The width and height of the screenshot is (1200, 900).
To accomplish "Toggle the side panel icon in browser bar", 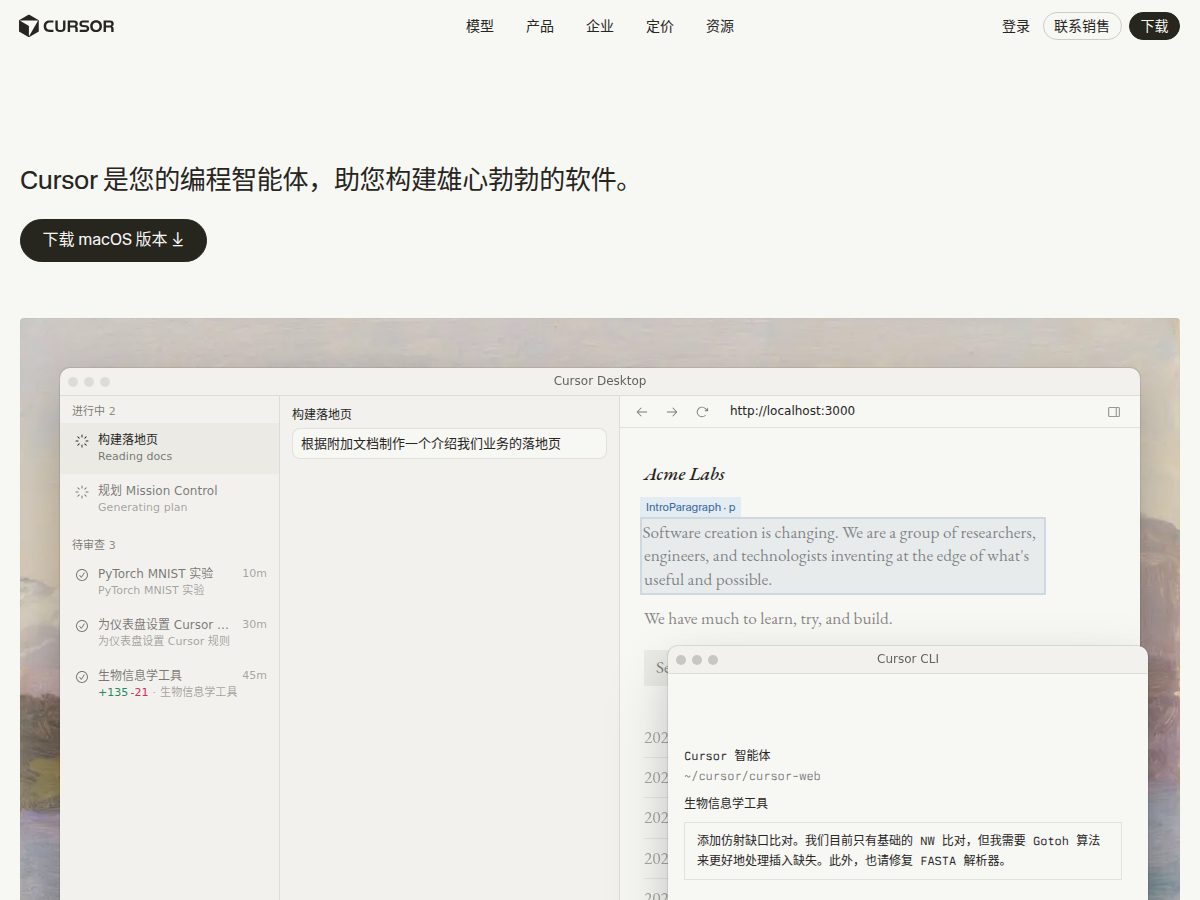I will 1114,411.
